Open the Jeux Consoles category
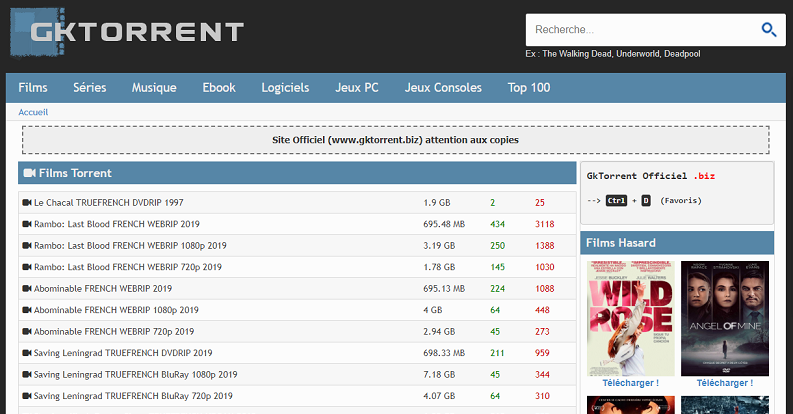Viewport: 793px width, 414px height. [x=443, y=87]
